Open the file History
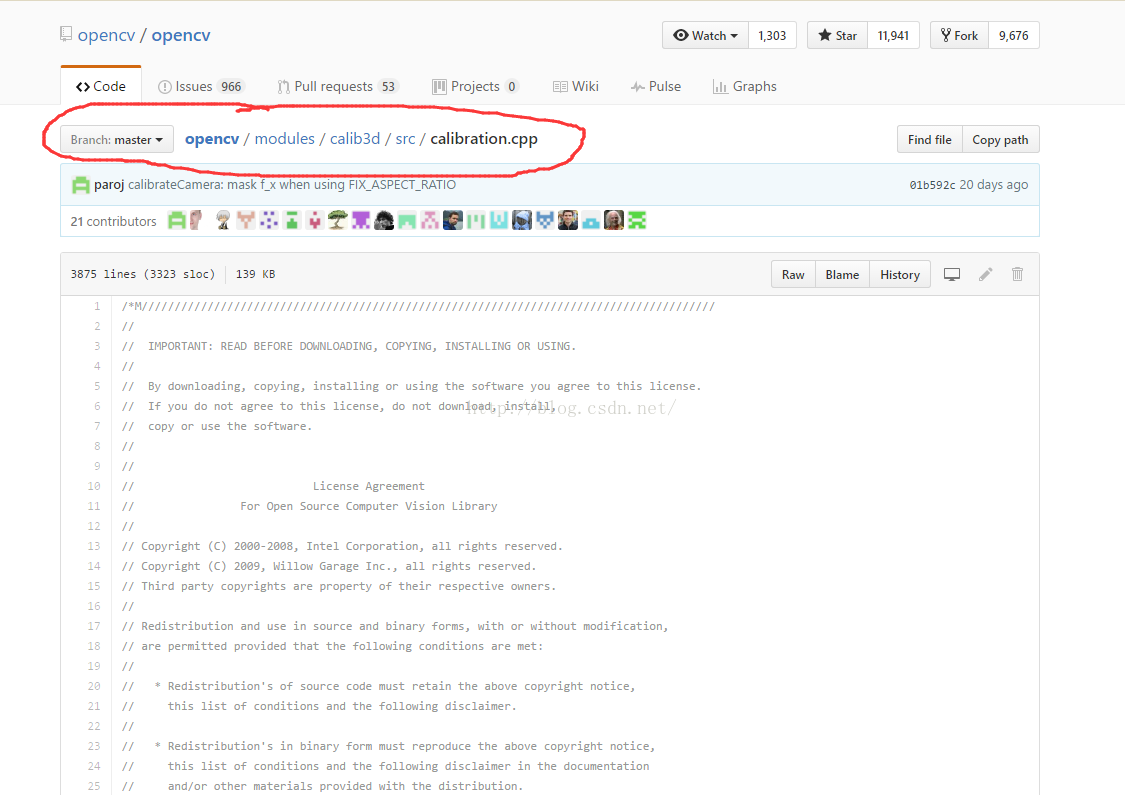 [x=900, y=274]
